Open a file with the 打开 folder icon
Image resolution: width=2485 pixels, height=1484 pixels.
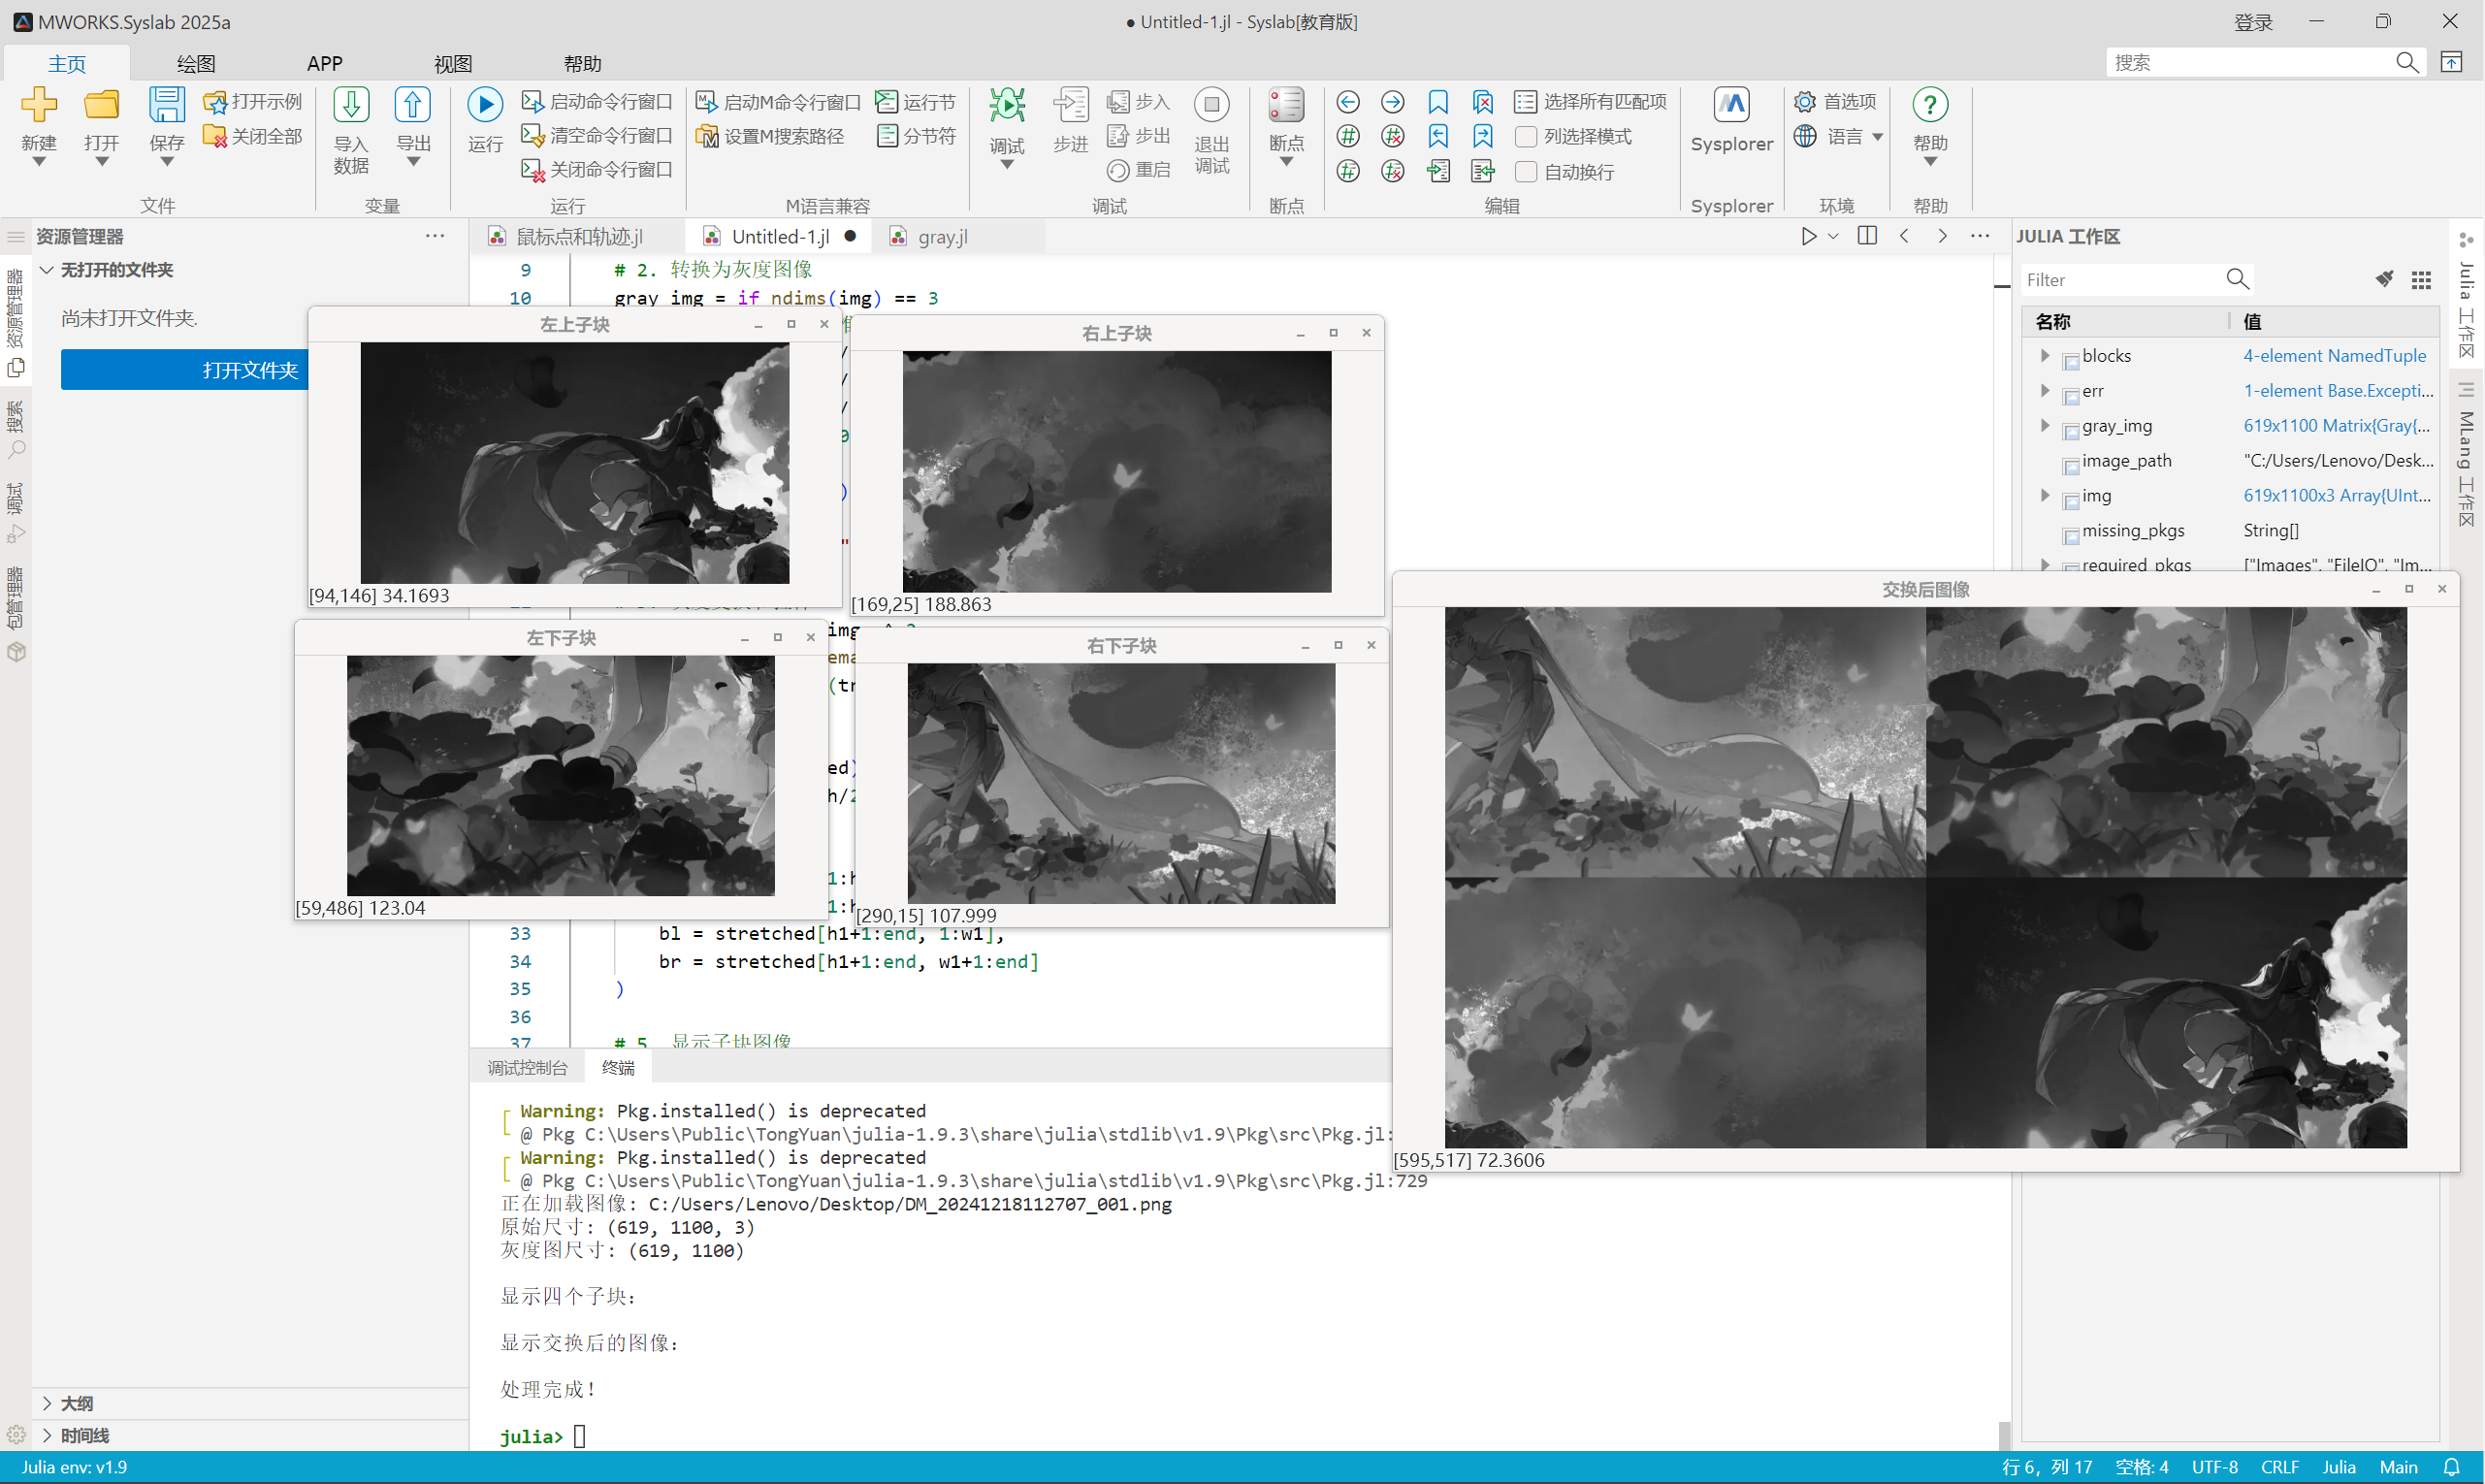(x=101, y=105)
